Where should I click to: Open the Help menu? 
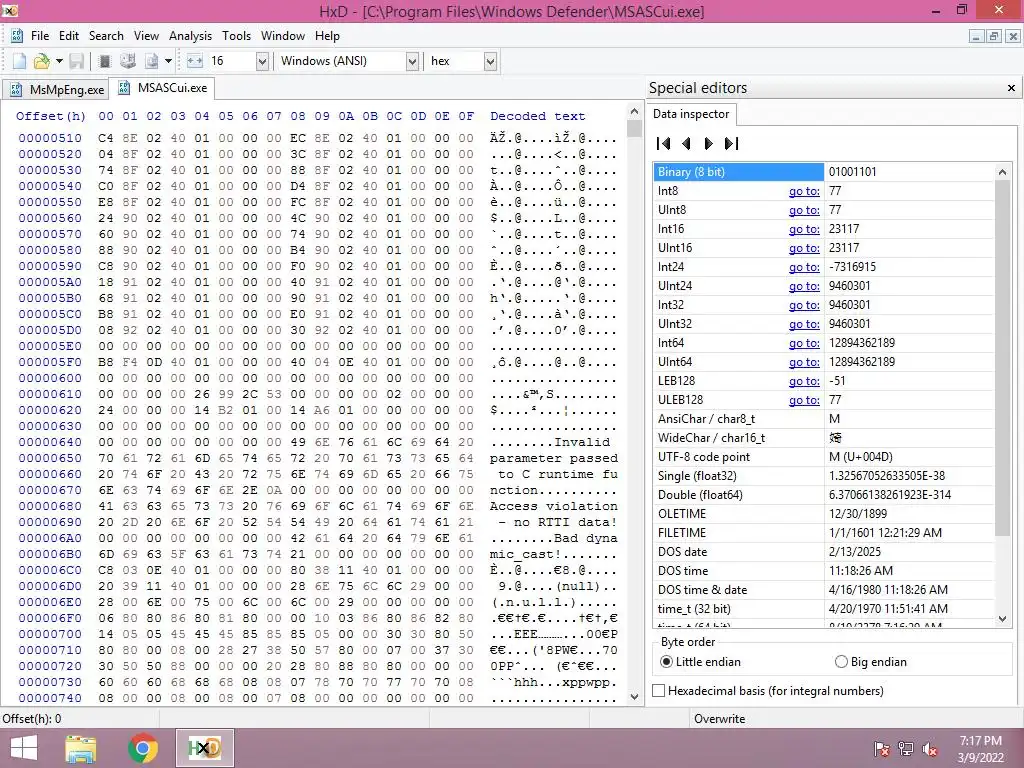(327, 36)
